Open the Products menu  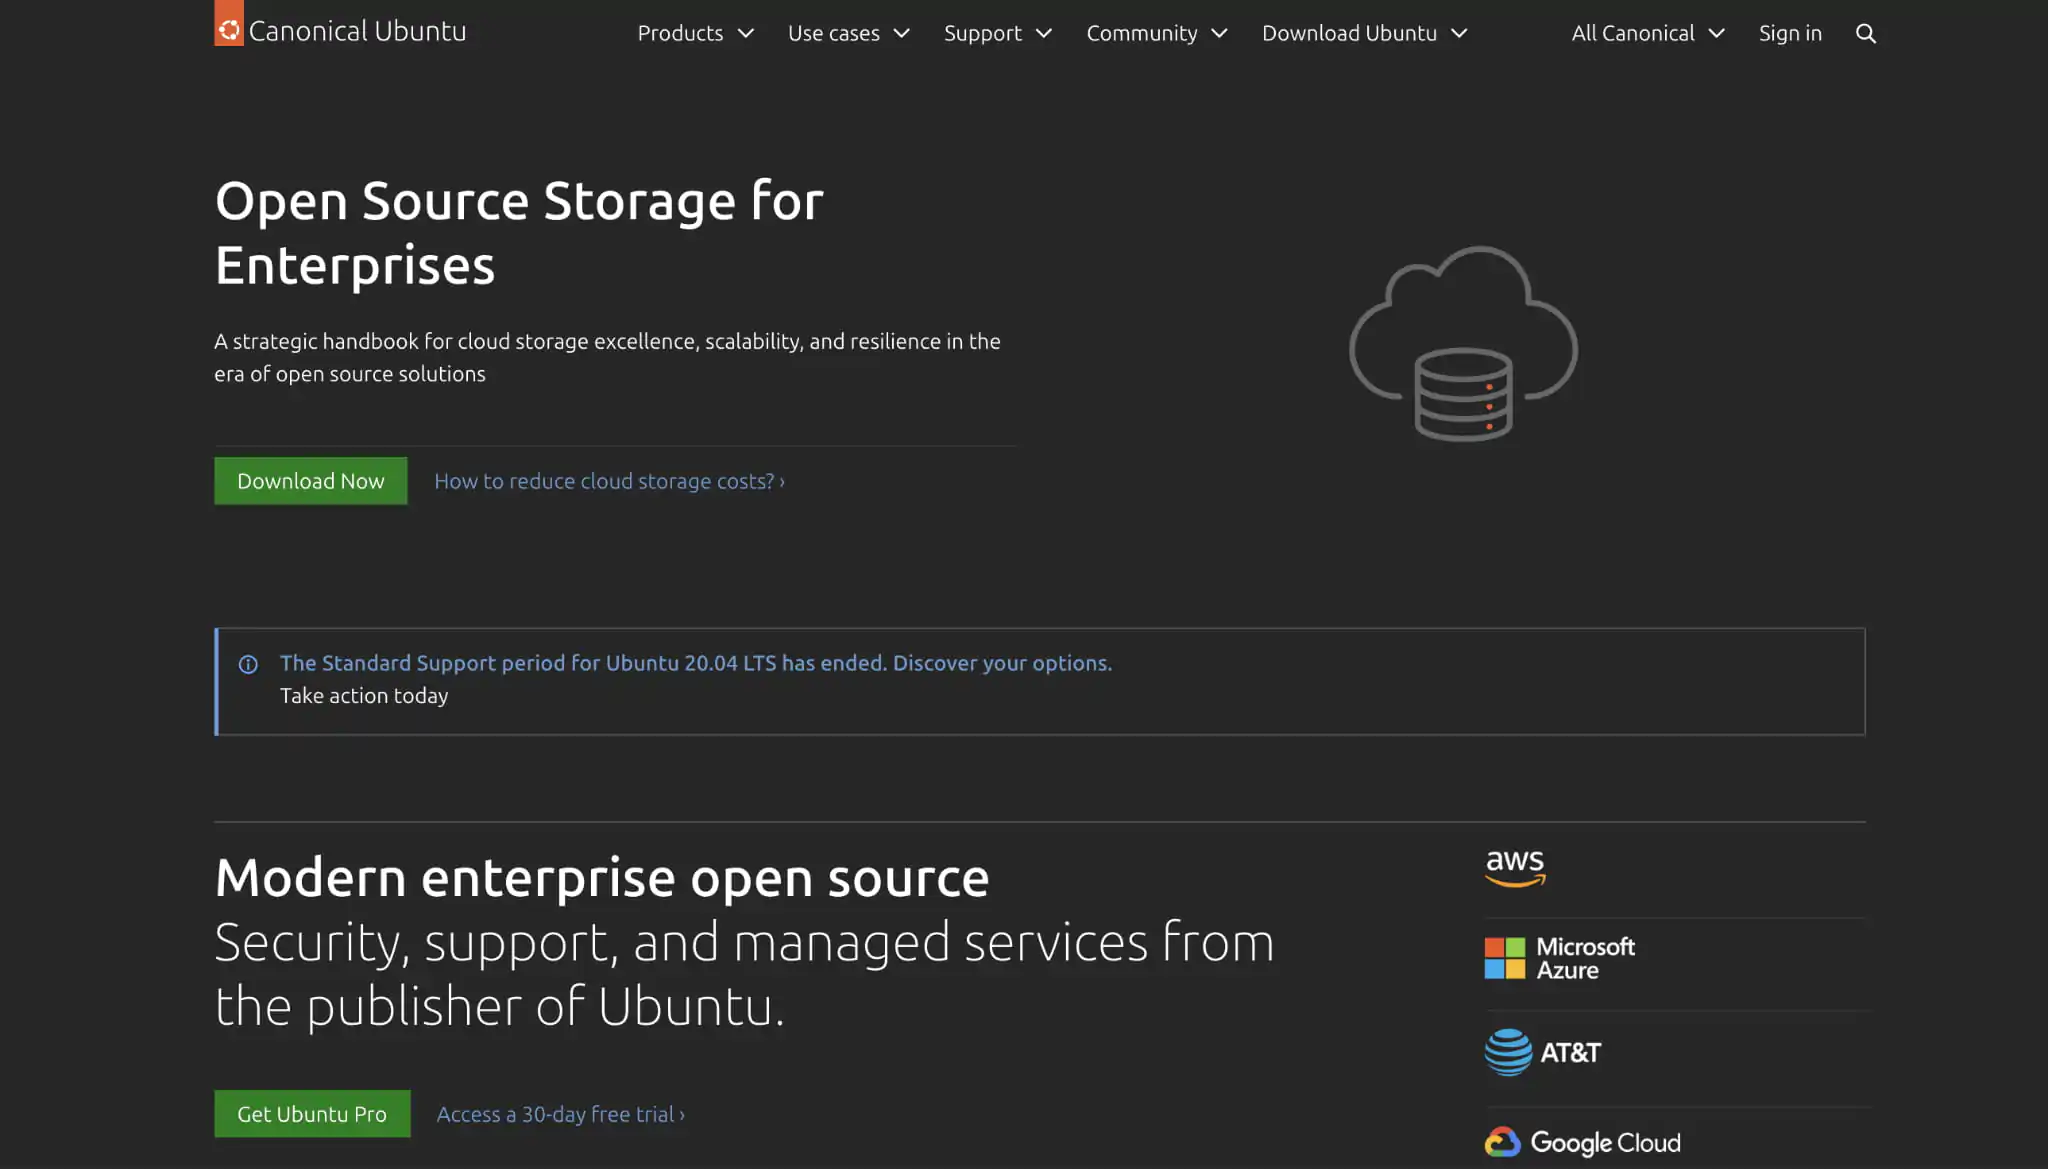[x=695, y=33]
